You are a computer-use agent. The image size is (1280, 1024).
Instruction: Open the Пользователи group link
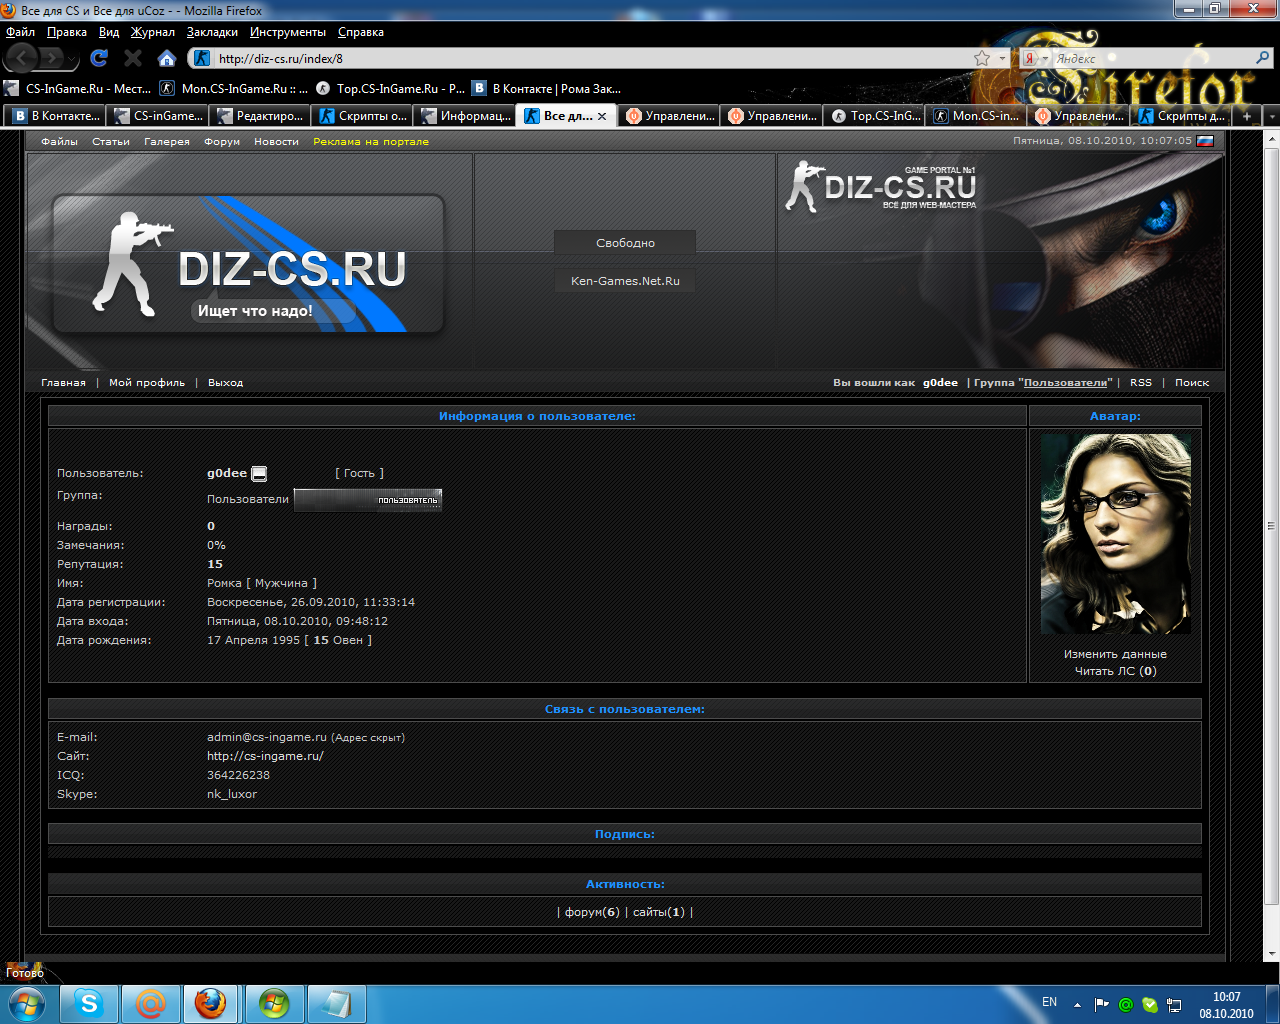1066,383
